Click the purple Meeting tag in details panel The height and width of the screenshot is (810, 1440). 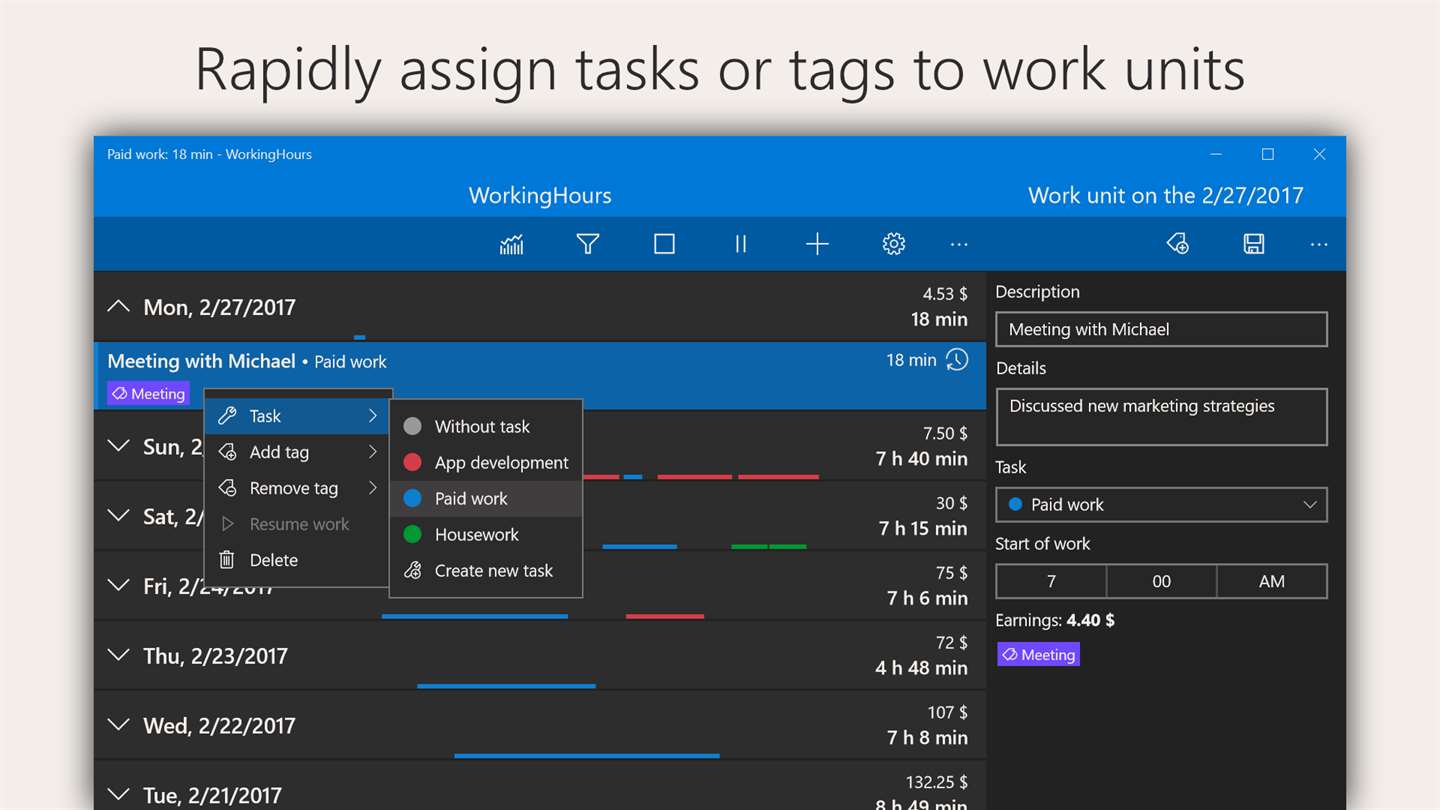[x=1039, y=655]
